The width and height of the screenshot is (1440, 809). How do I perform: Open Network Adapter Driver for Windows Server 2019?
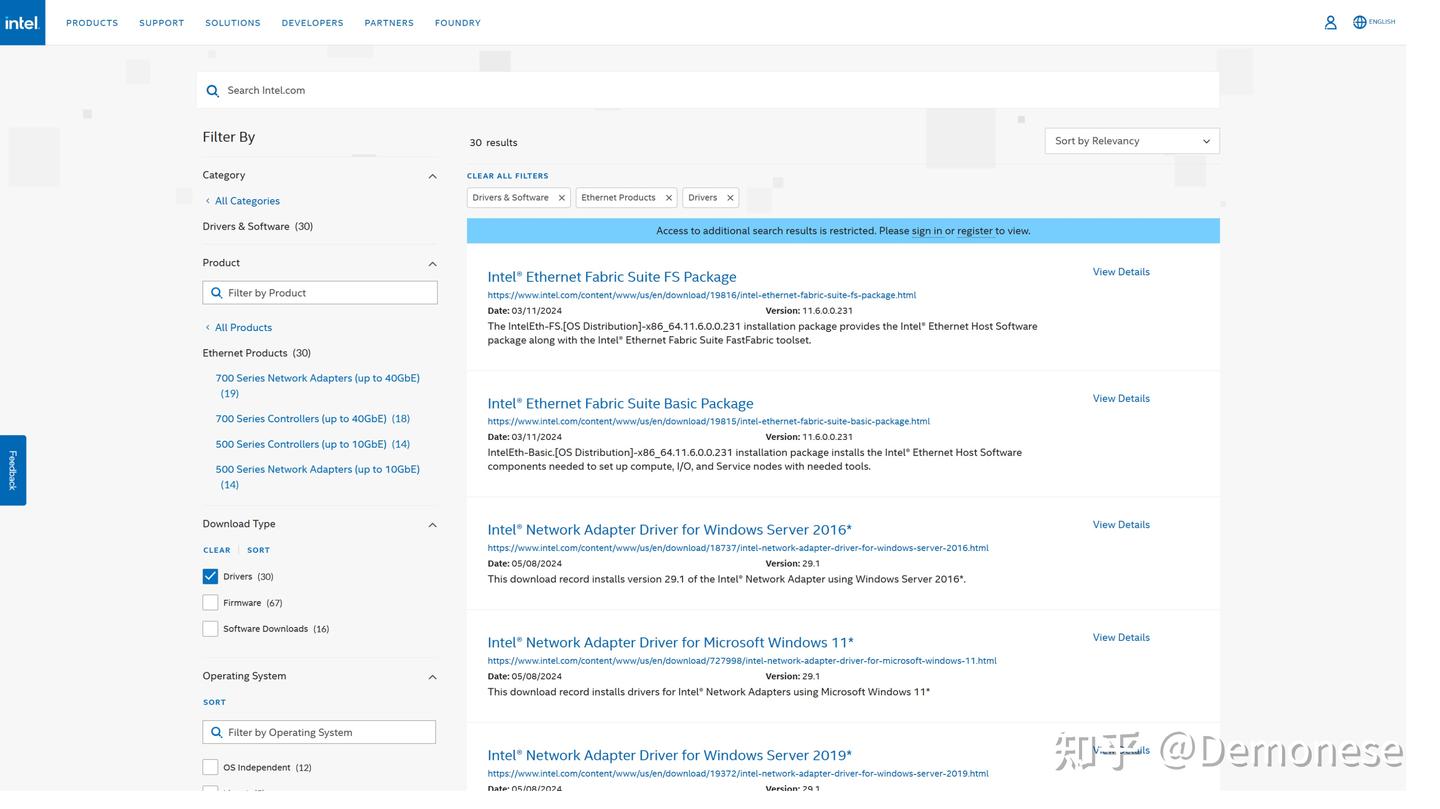click(x=670, y=756)
